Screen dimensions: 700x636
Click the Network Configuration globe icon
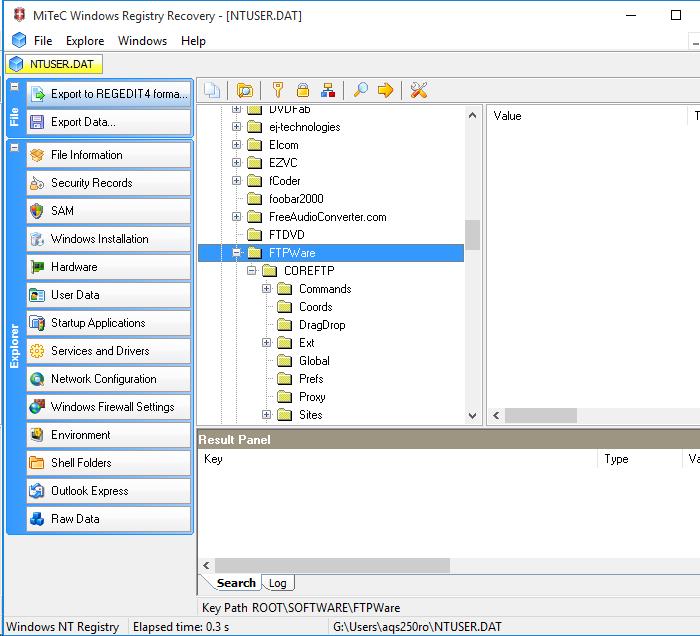[37, 379]
